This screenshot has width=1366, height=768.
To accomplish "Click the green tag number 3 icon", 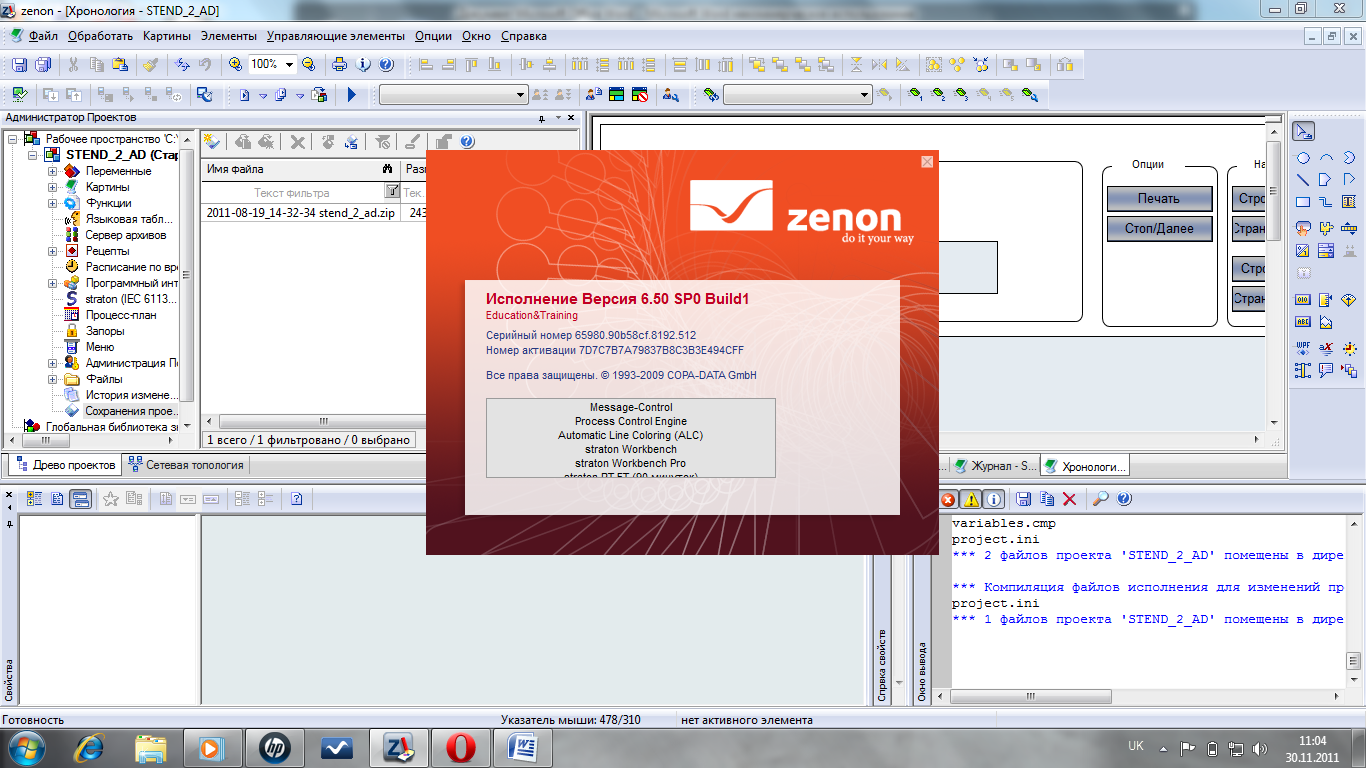I will tap(961, 95).
